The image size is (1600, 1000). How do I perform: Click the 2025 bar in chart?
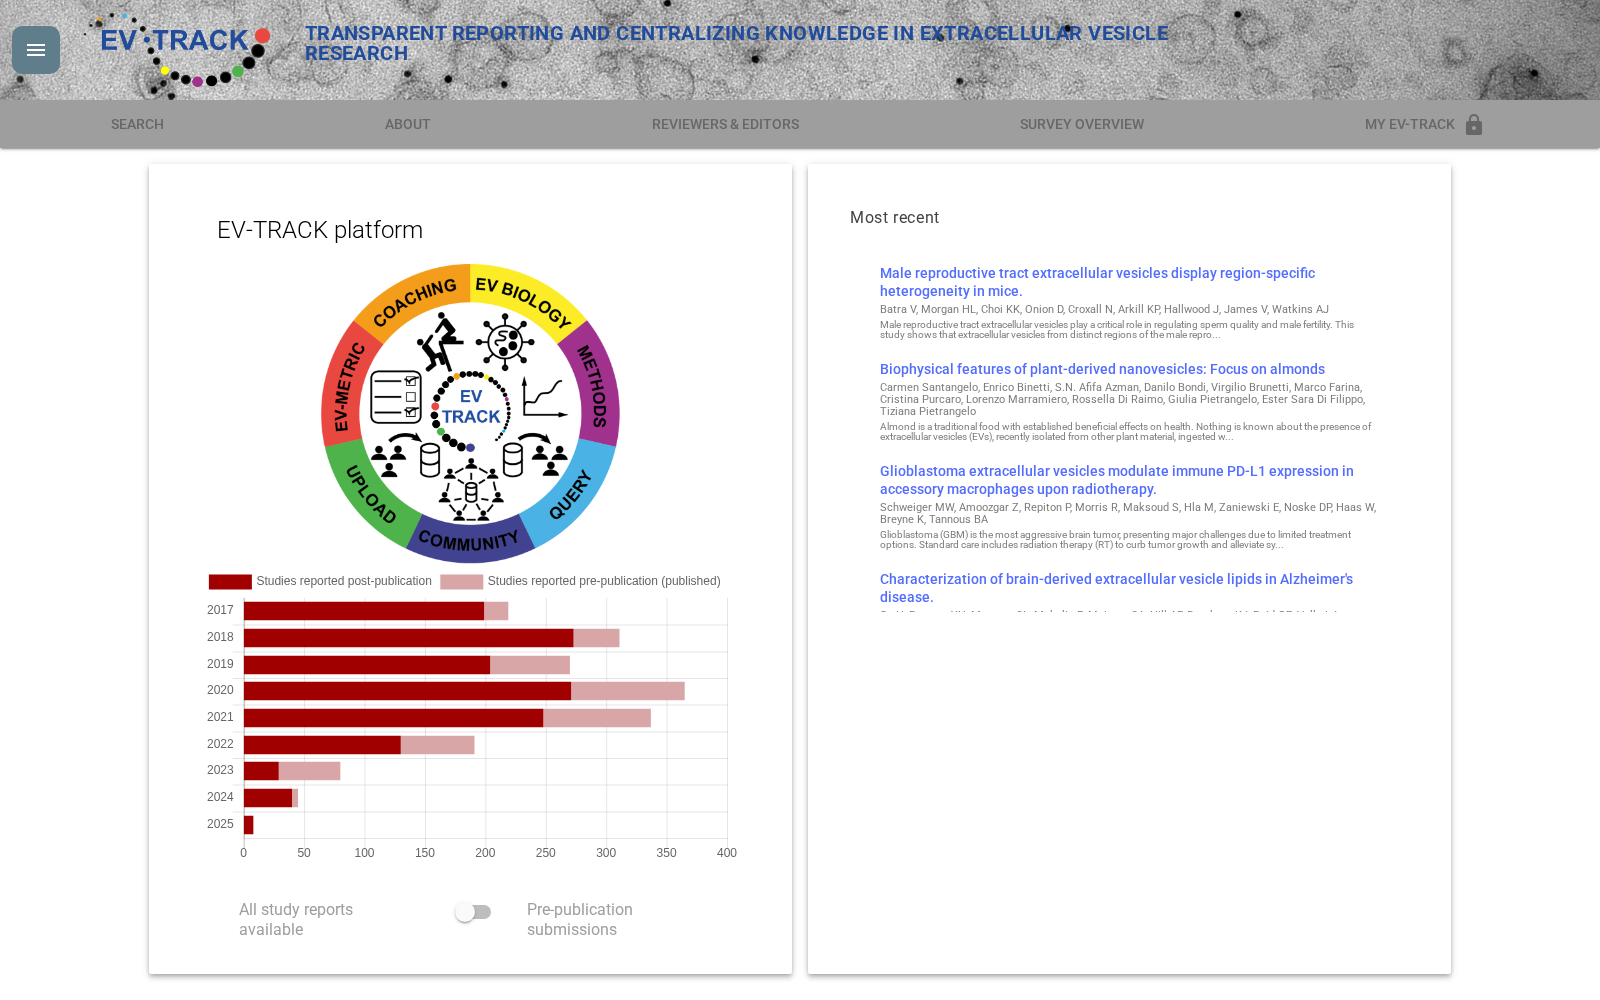[248, 825]
